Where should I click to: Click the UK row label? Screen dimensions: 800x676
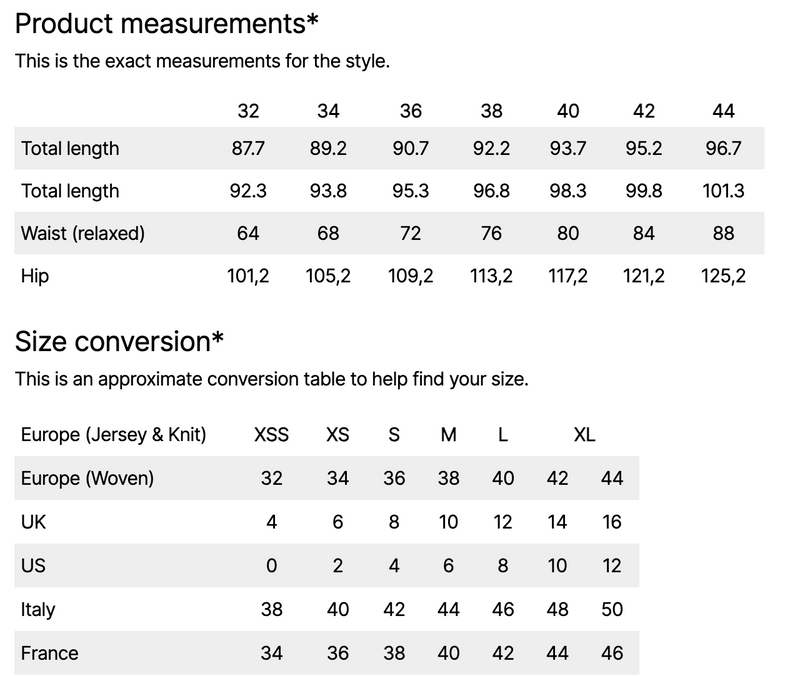(x=33, y=522)
